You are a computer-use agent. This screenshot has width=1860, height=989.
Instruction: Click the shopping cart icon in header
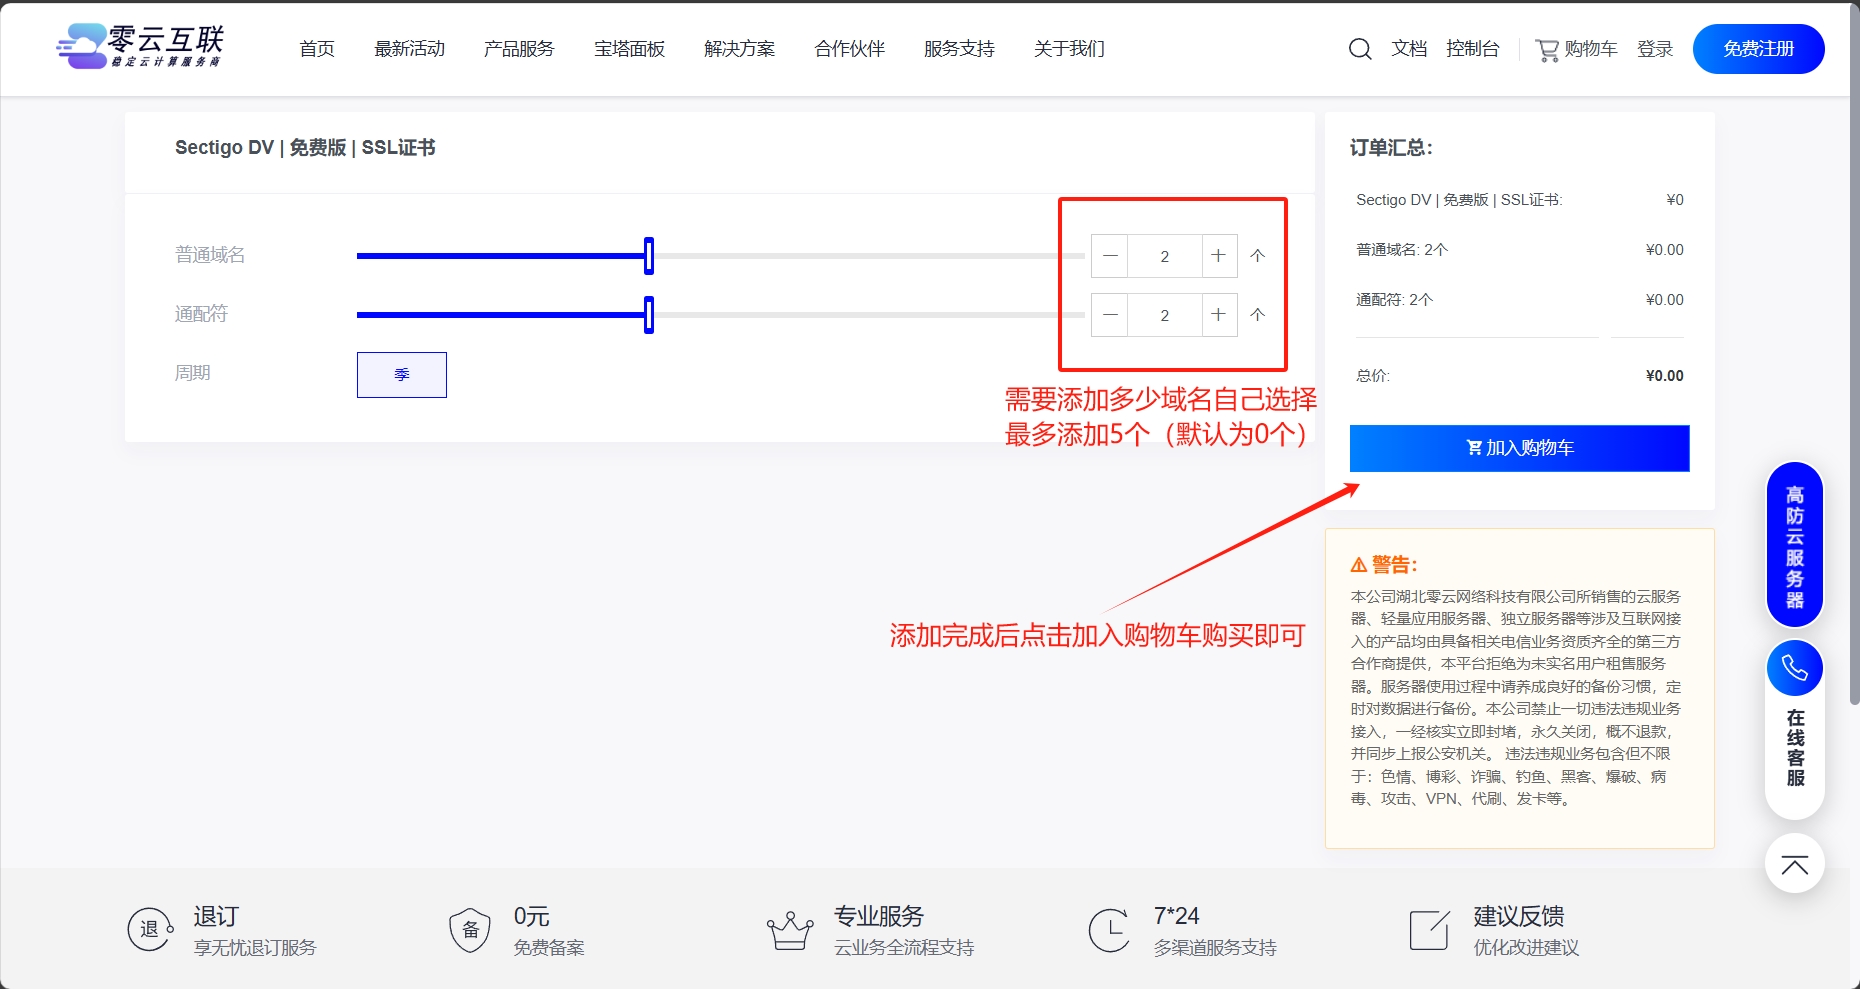[1547, 50]
